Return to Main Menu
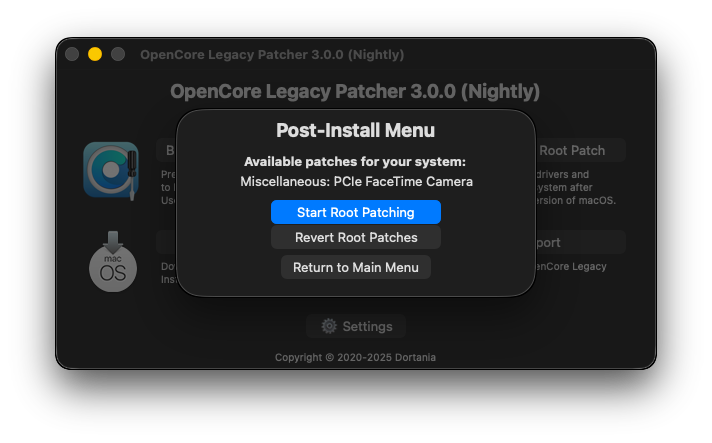The width and height of the screenshot is (712, 443). (x=355, y=267)
